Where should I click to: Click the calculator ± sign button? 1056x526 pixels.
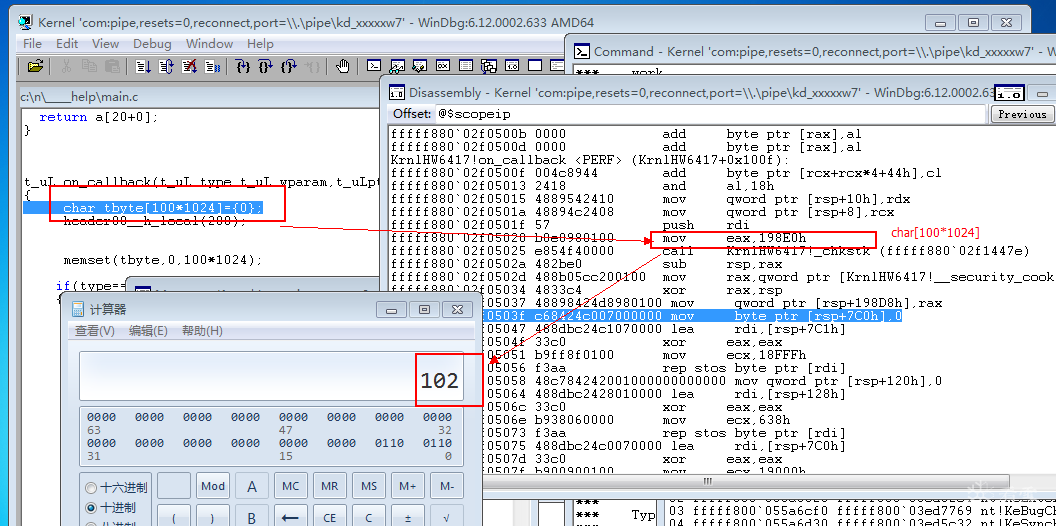[408, 517]
